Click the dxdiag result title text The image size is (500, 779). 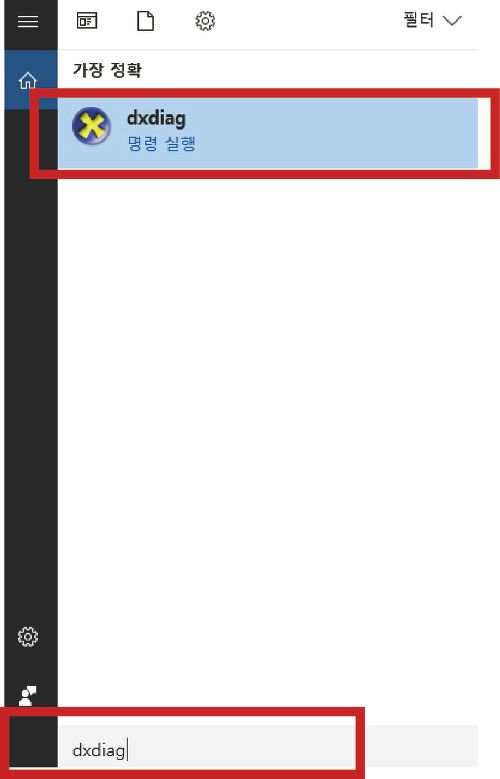point(156,118)
